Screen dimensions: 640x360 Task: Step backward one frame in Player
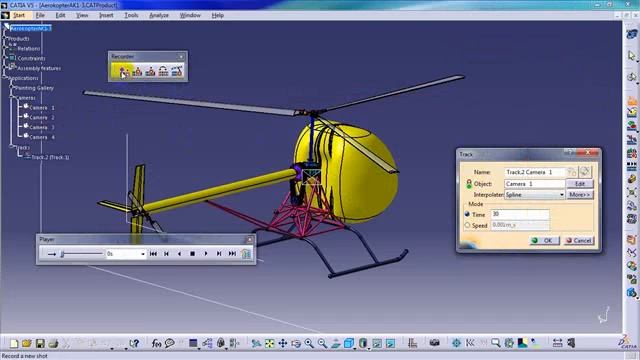click(166, 254)
